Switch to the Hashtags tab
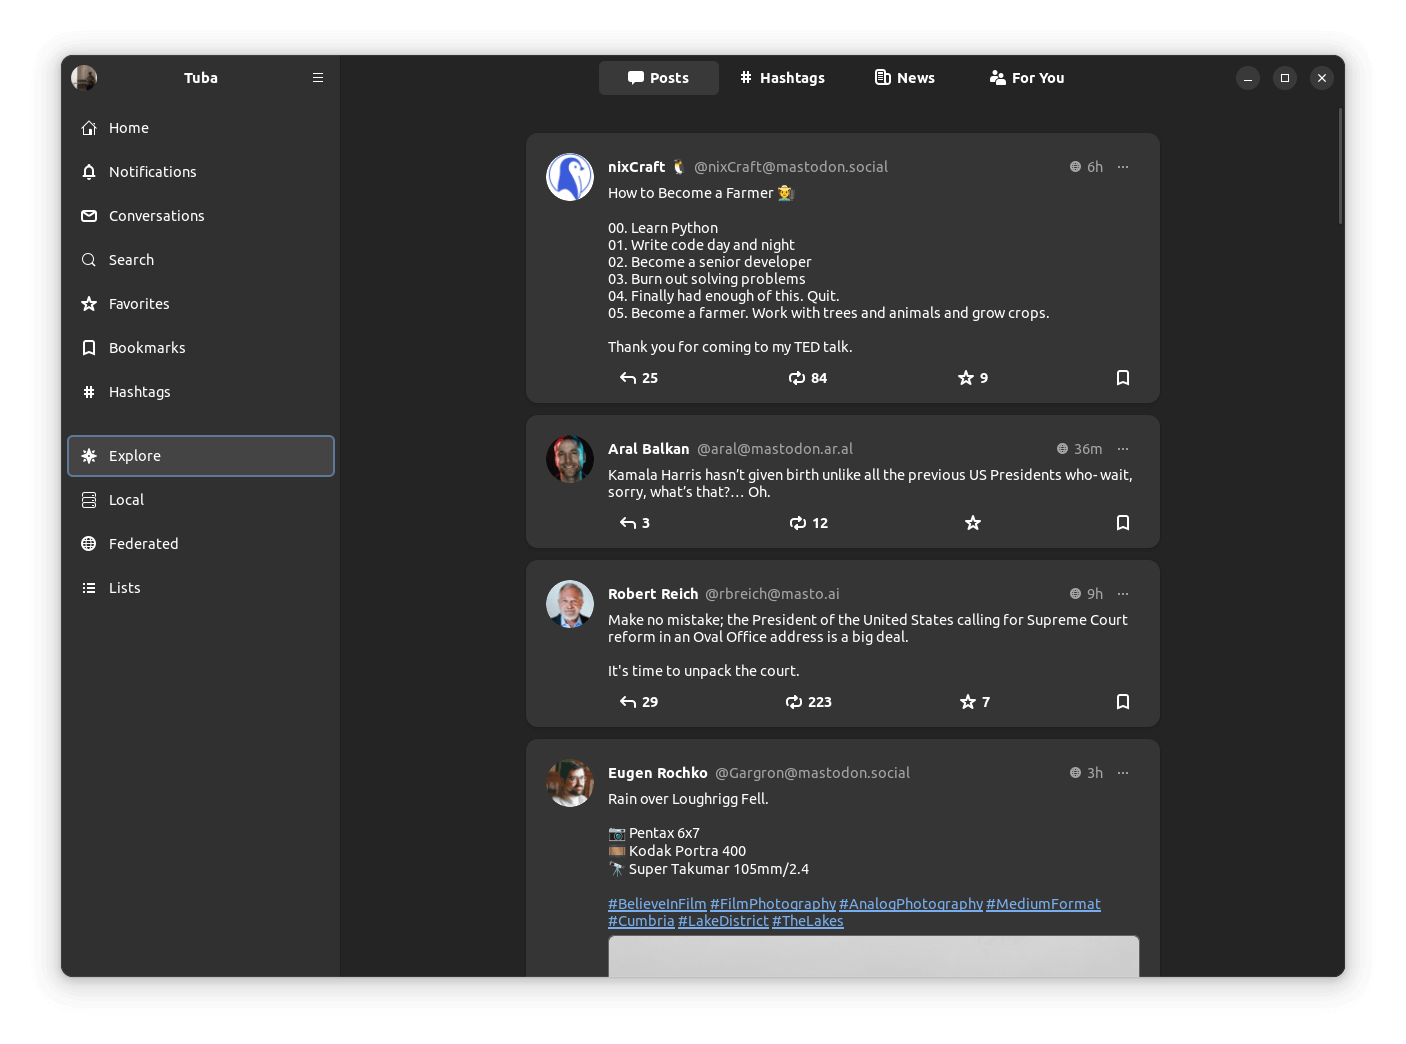 click(782, 78)
